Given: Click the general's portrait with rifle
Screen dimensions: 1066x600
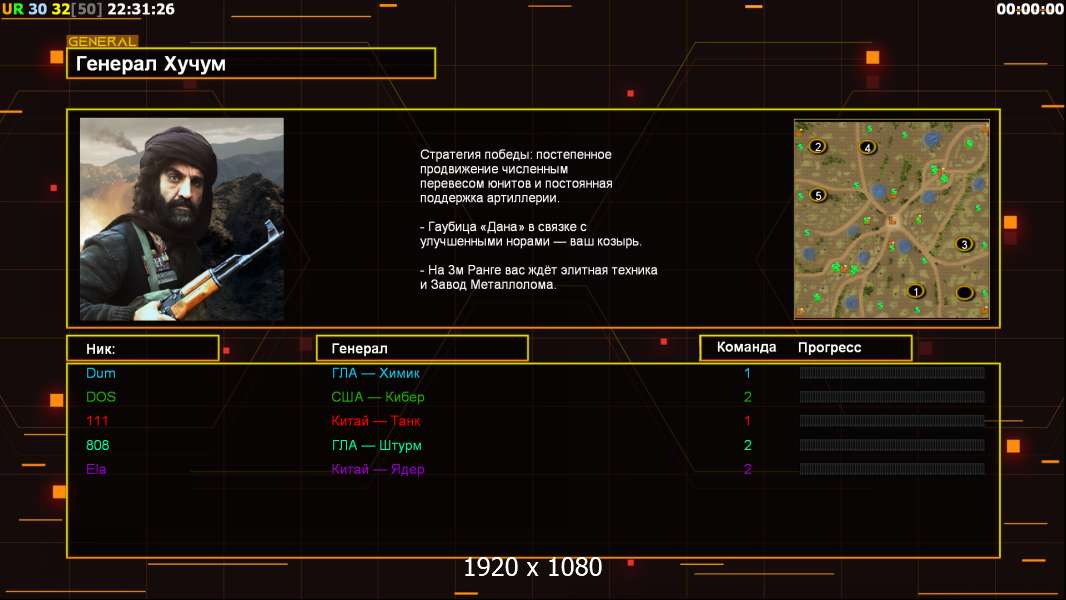Looking at the screenshot, I should (182, 219).
